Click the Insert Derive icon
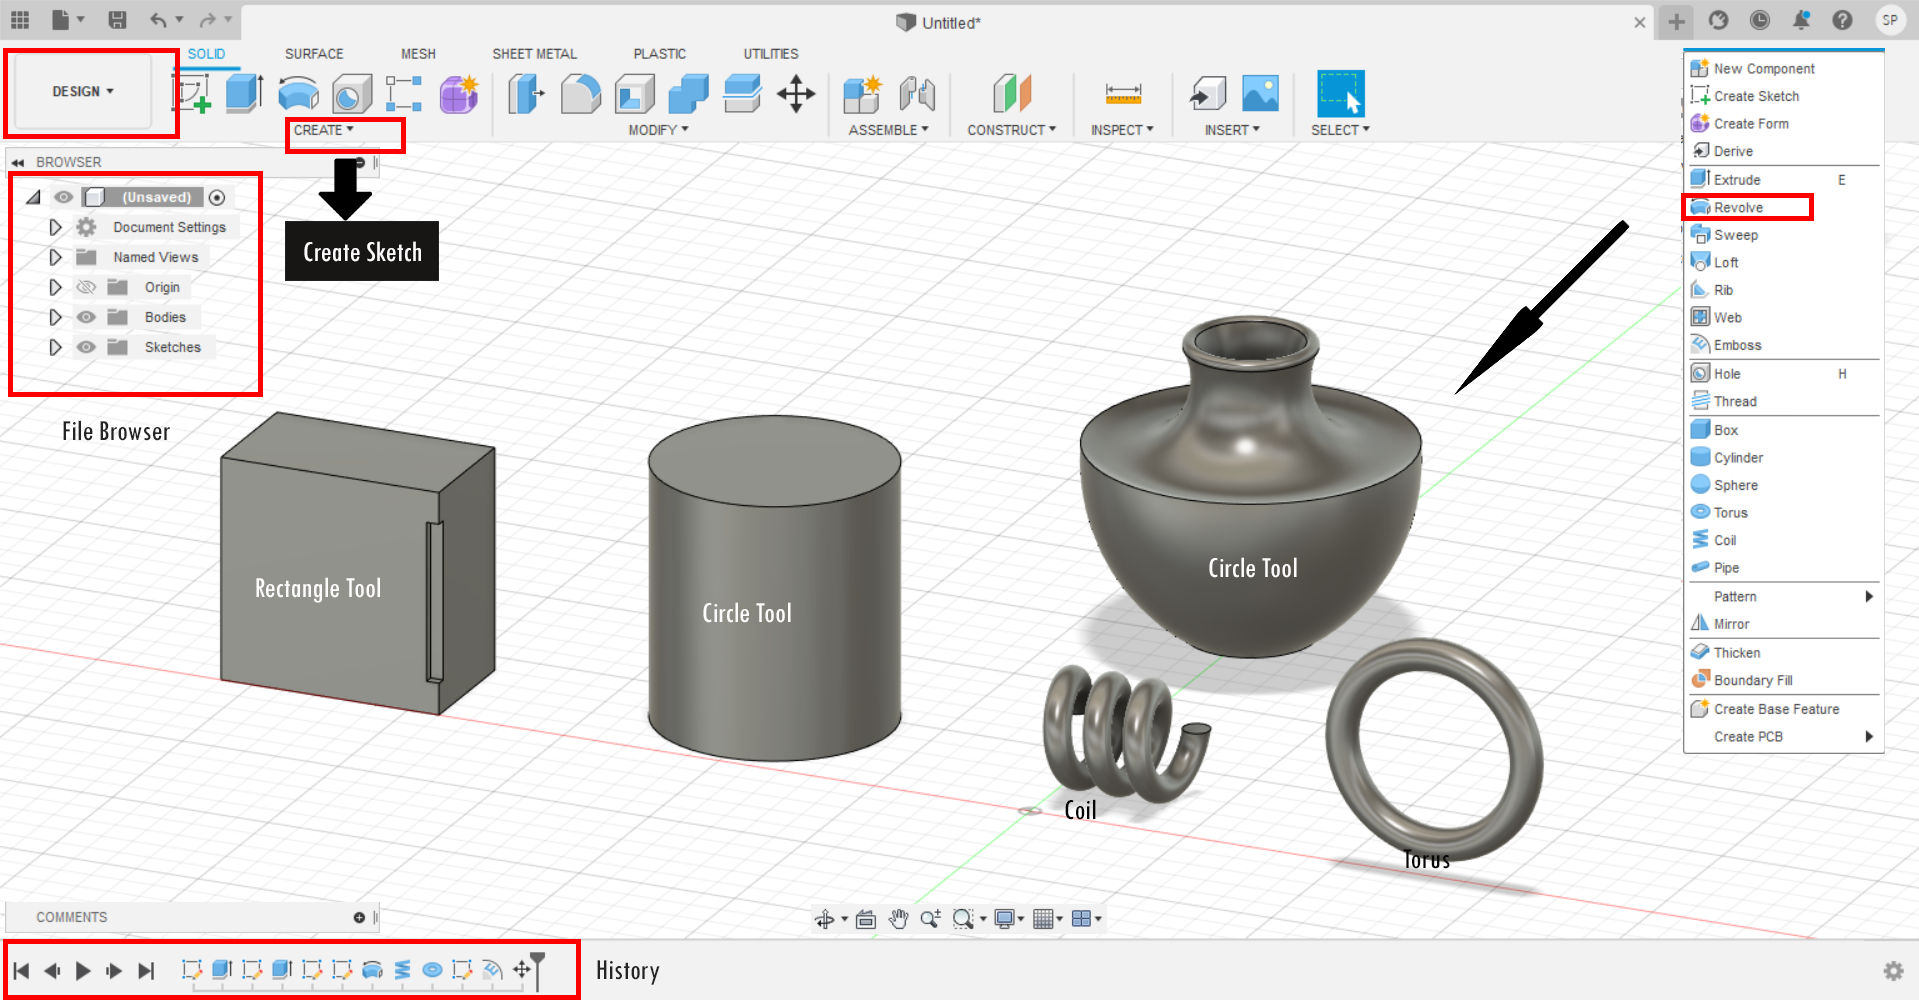Image resolution: width=1919 pixels, height=1000 pixels. pyautogui.click(x=1207, y=94)
